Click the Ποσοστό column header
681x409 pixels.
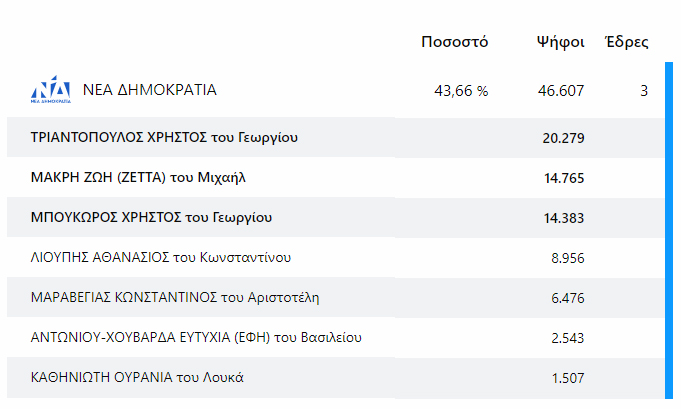tap(454, 42)
